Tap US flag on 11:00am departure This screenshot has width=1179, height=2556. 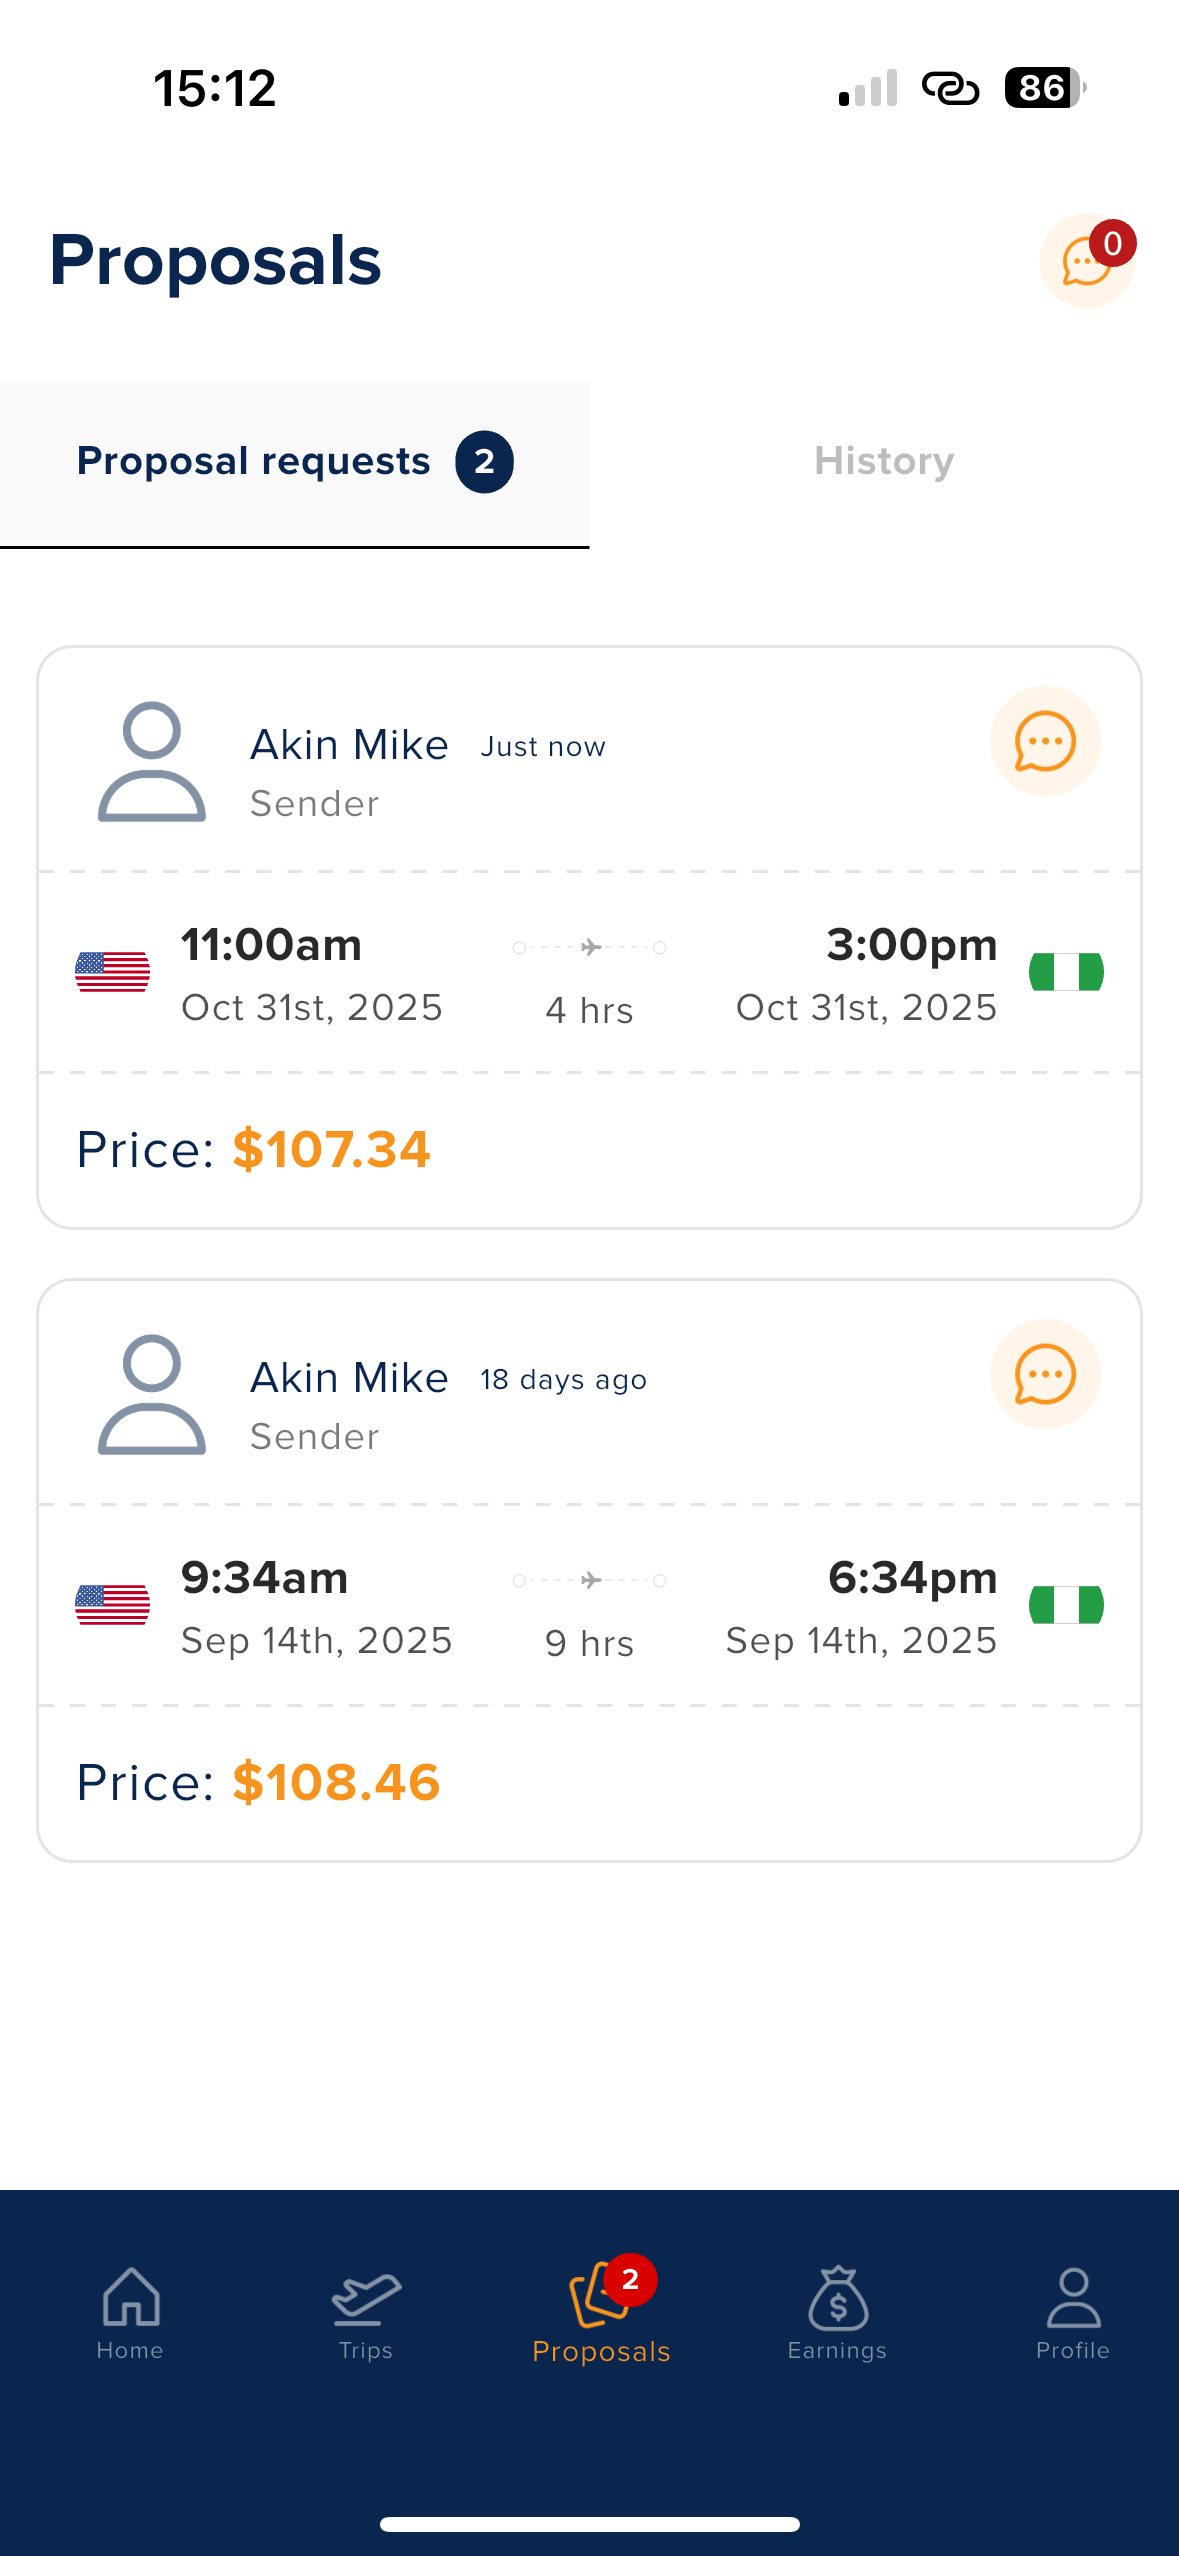click(113, 972)
